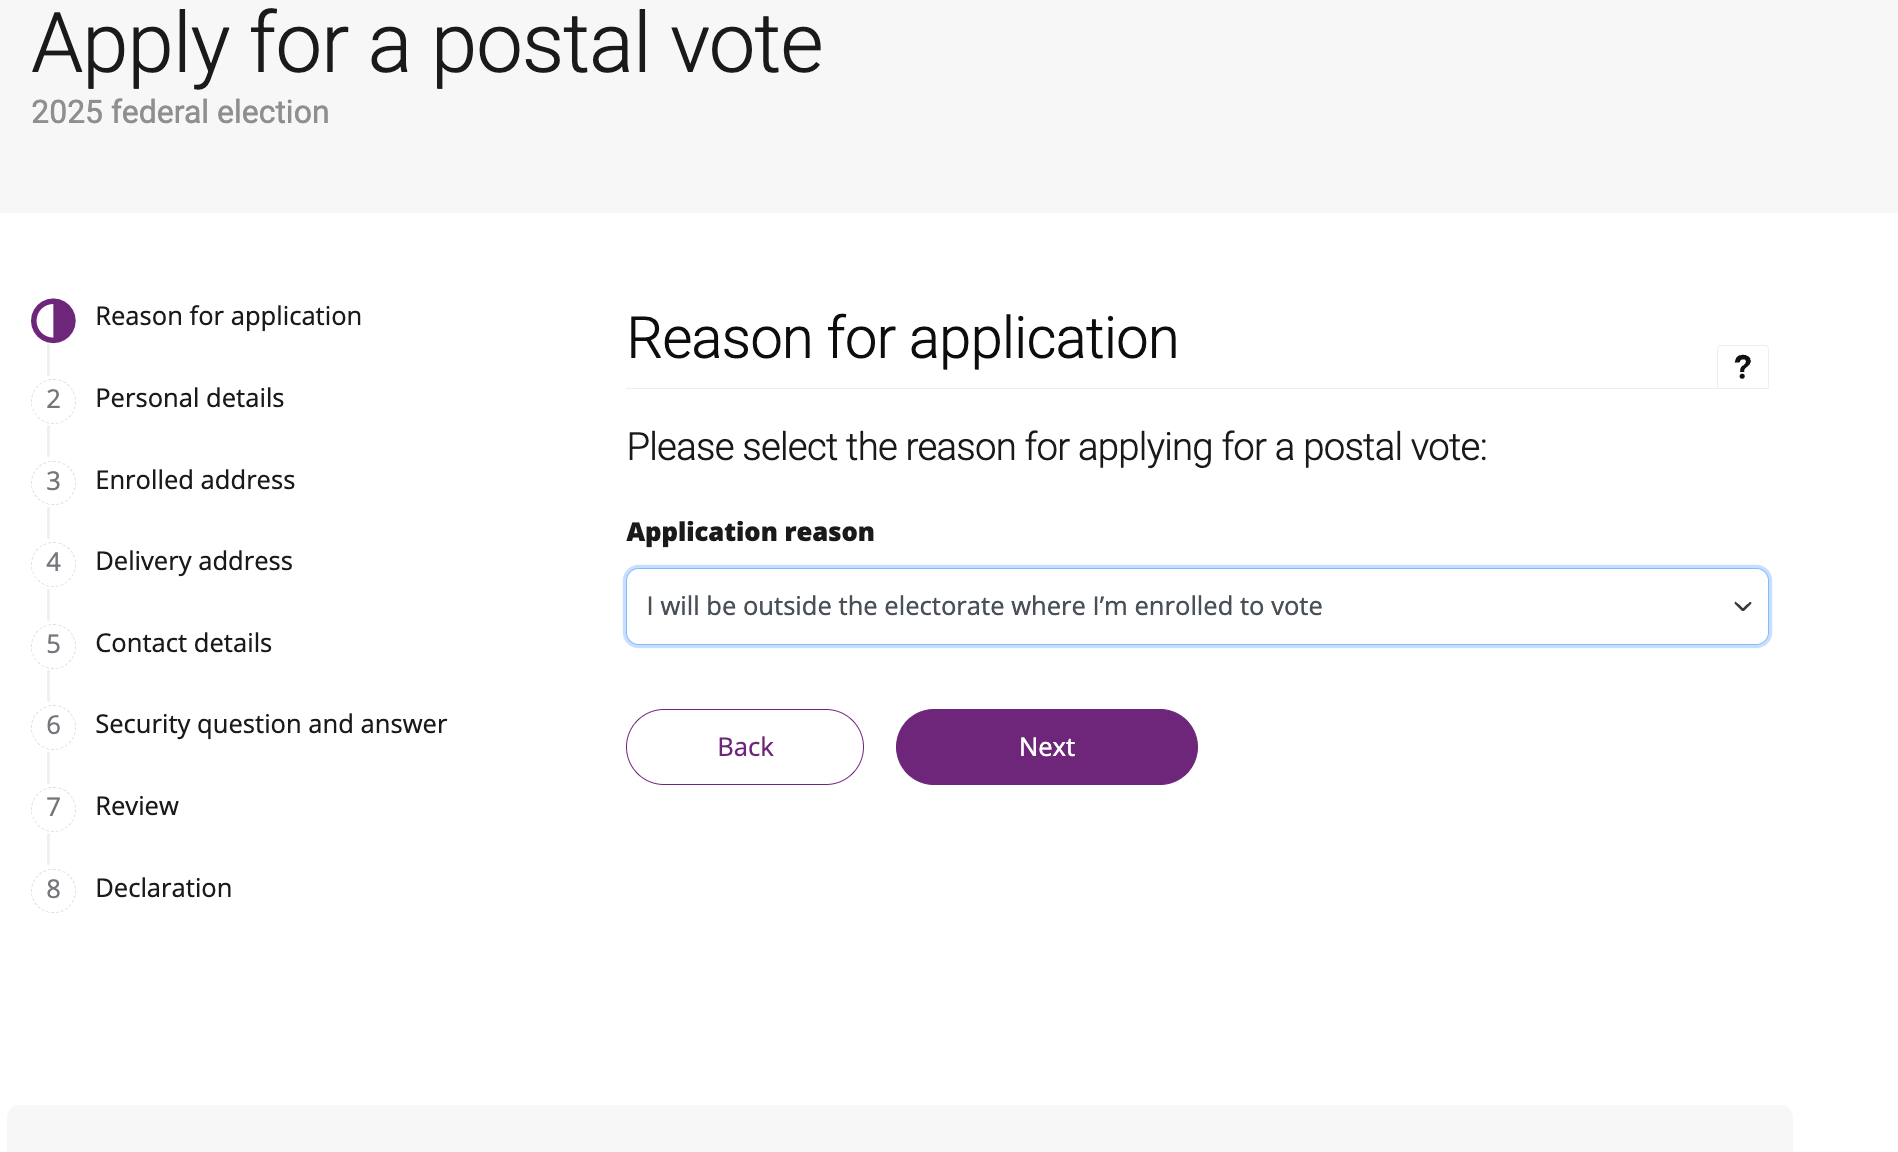The height and width of the screenshot is (1152, 1898).
Task: Click the step 8 number circle
Action: [x=54, y=890]
